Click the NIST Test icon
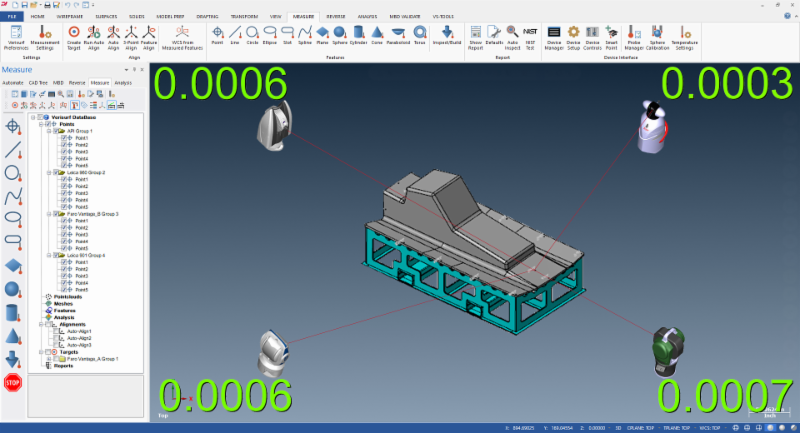This screenshot has width=800, height=433. [x=530, y=35]
